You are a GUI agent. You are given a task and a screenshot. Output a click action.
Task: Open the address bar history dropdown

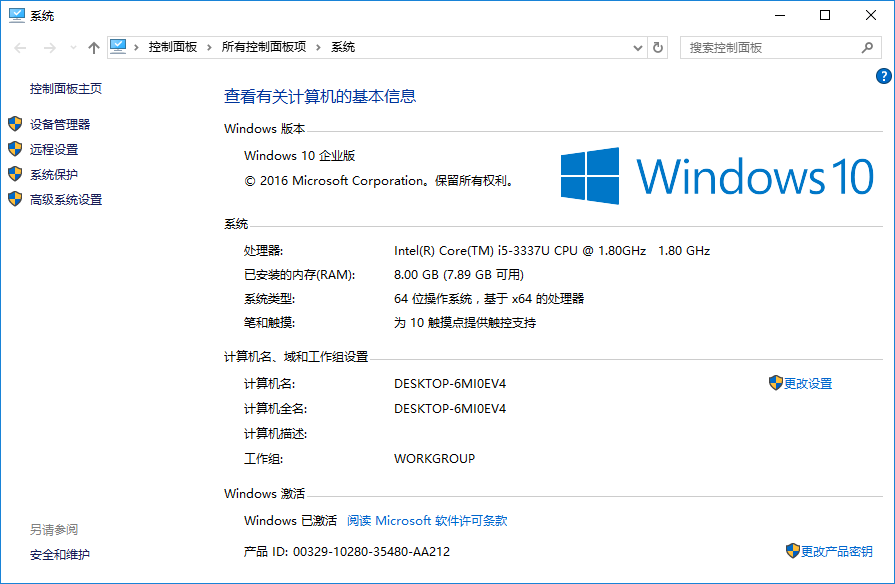point(638,48)
